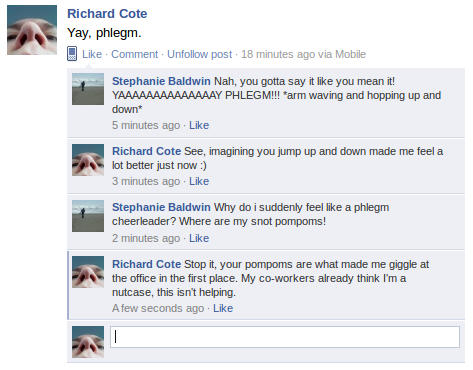Like the comment posted 3 minutes ago
This screenshot has height=370, width=473.
point(199,181)
